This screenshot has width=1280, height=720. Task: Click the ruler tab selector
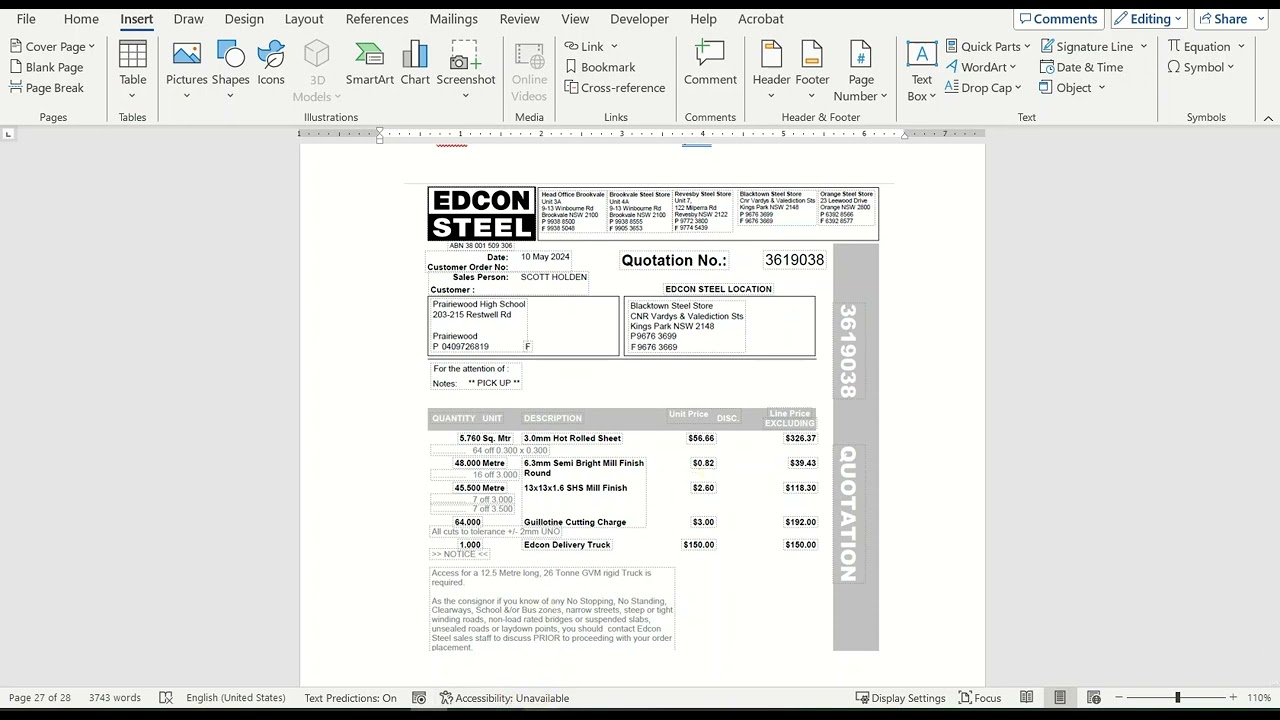pyautogui.click(x=9, y=133)
